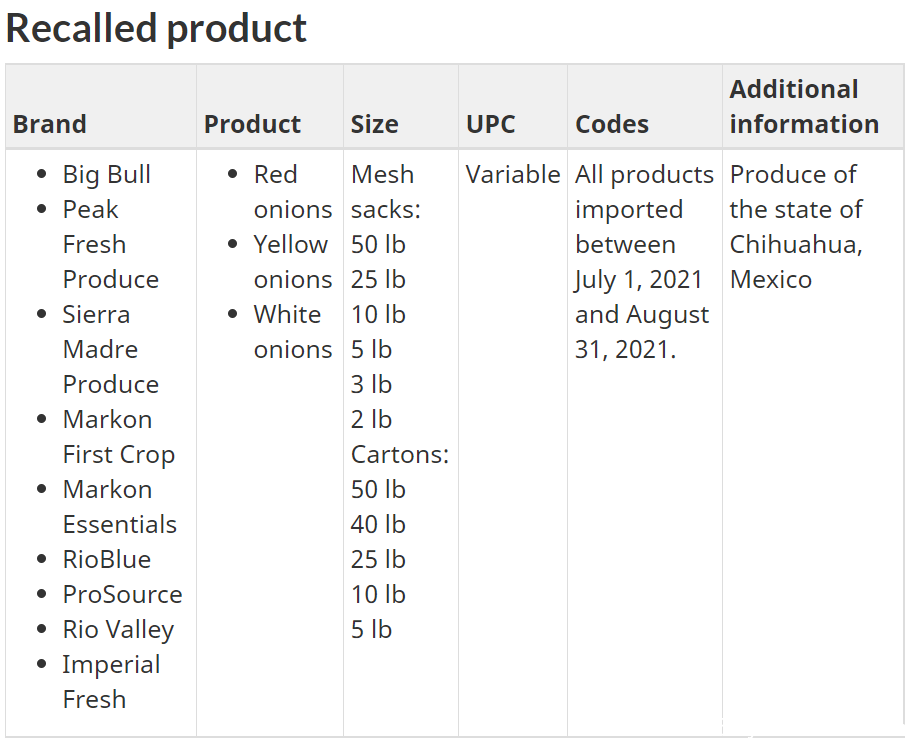Viewport: 910px width, 744px height.
Task: Select the Markon First Crop entry
Action: tap(119, 437)
